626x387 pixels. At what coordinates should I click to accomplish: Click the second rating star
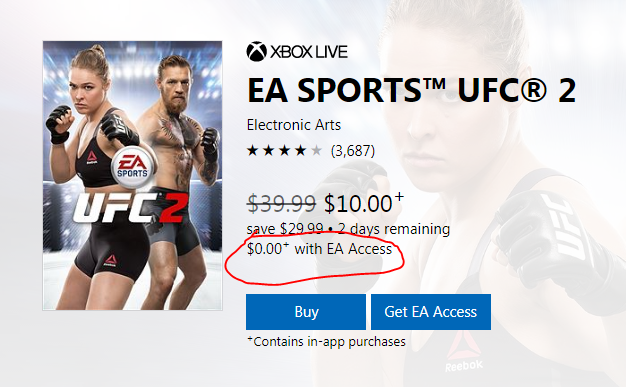(268, 151)
